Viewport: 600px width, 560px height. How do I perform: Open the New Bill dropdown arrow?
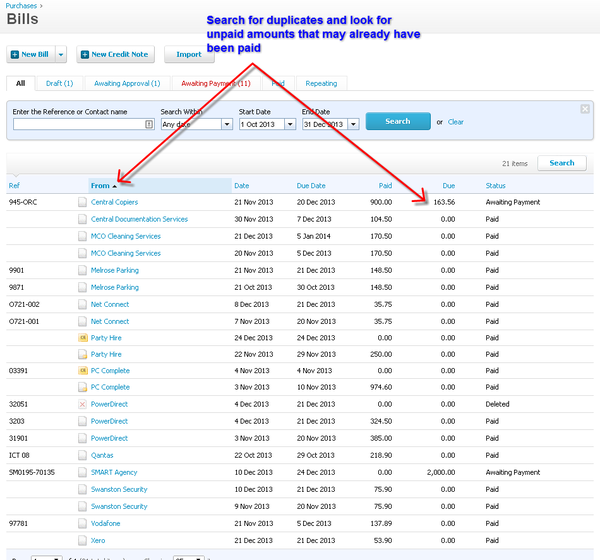pos(61,54)
